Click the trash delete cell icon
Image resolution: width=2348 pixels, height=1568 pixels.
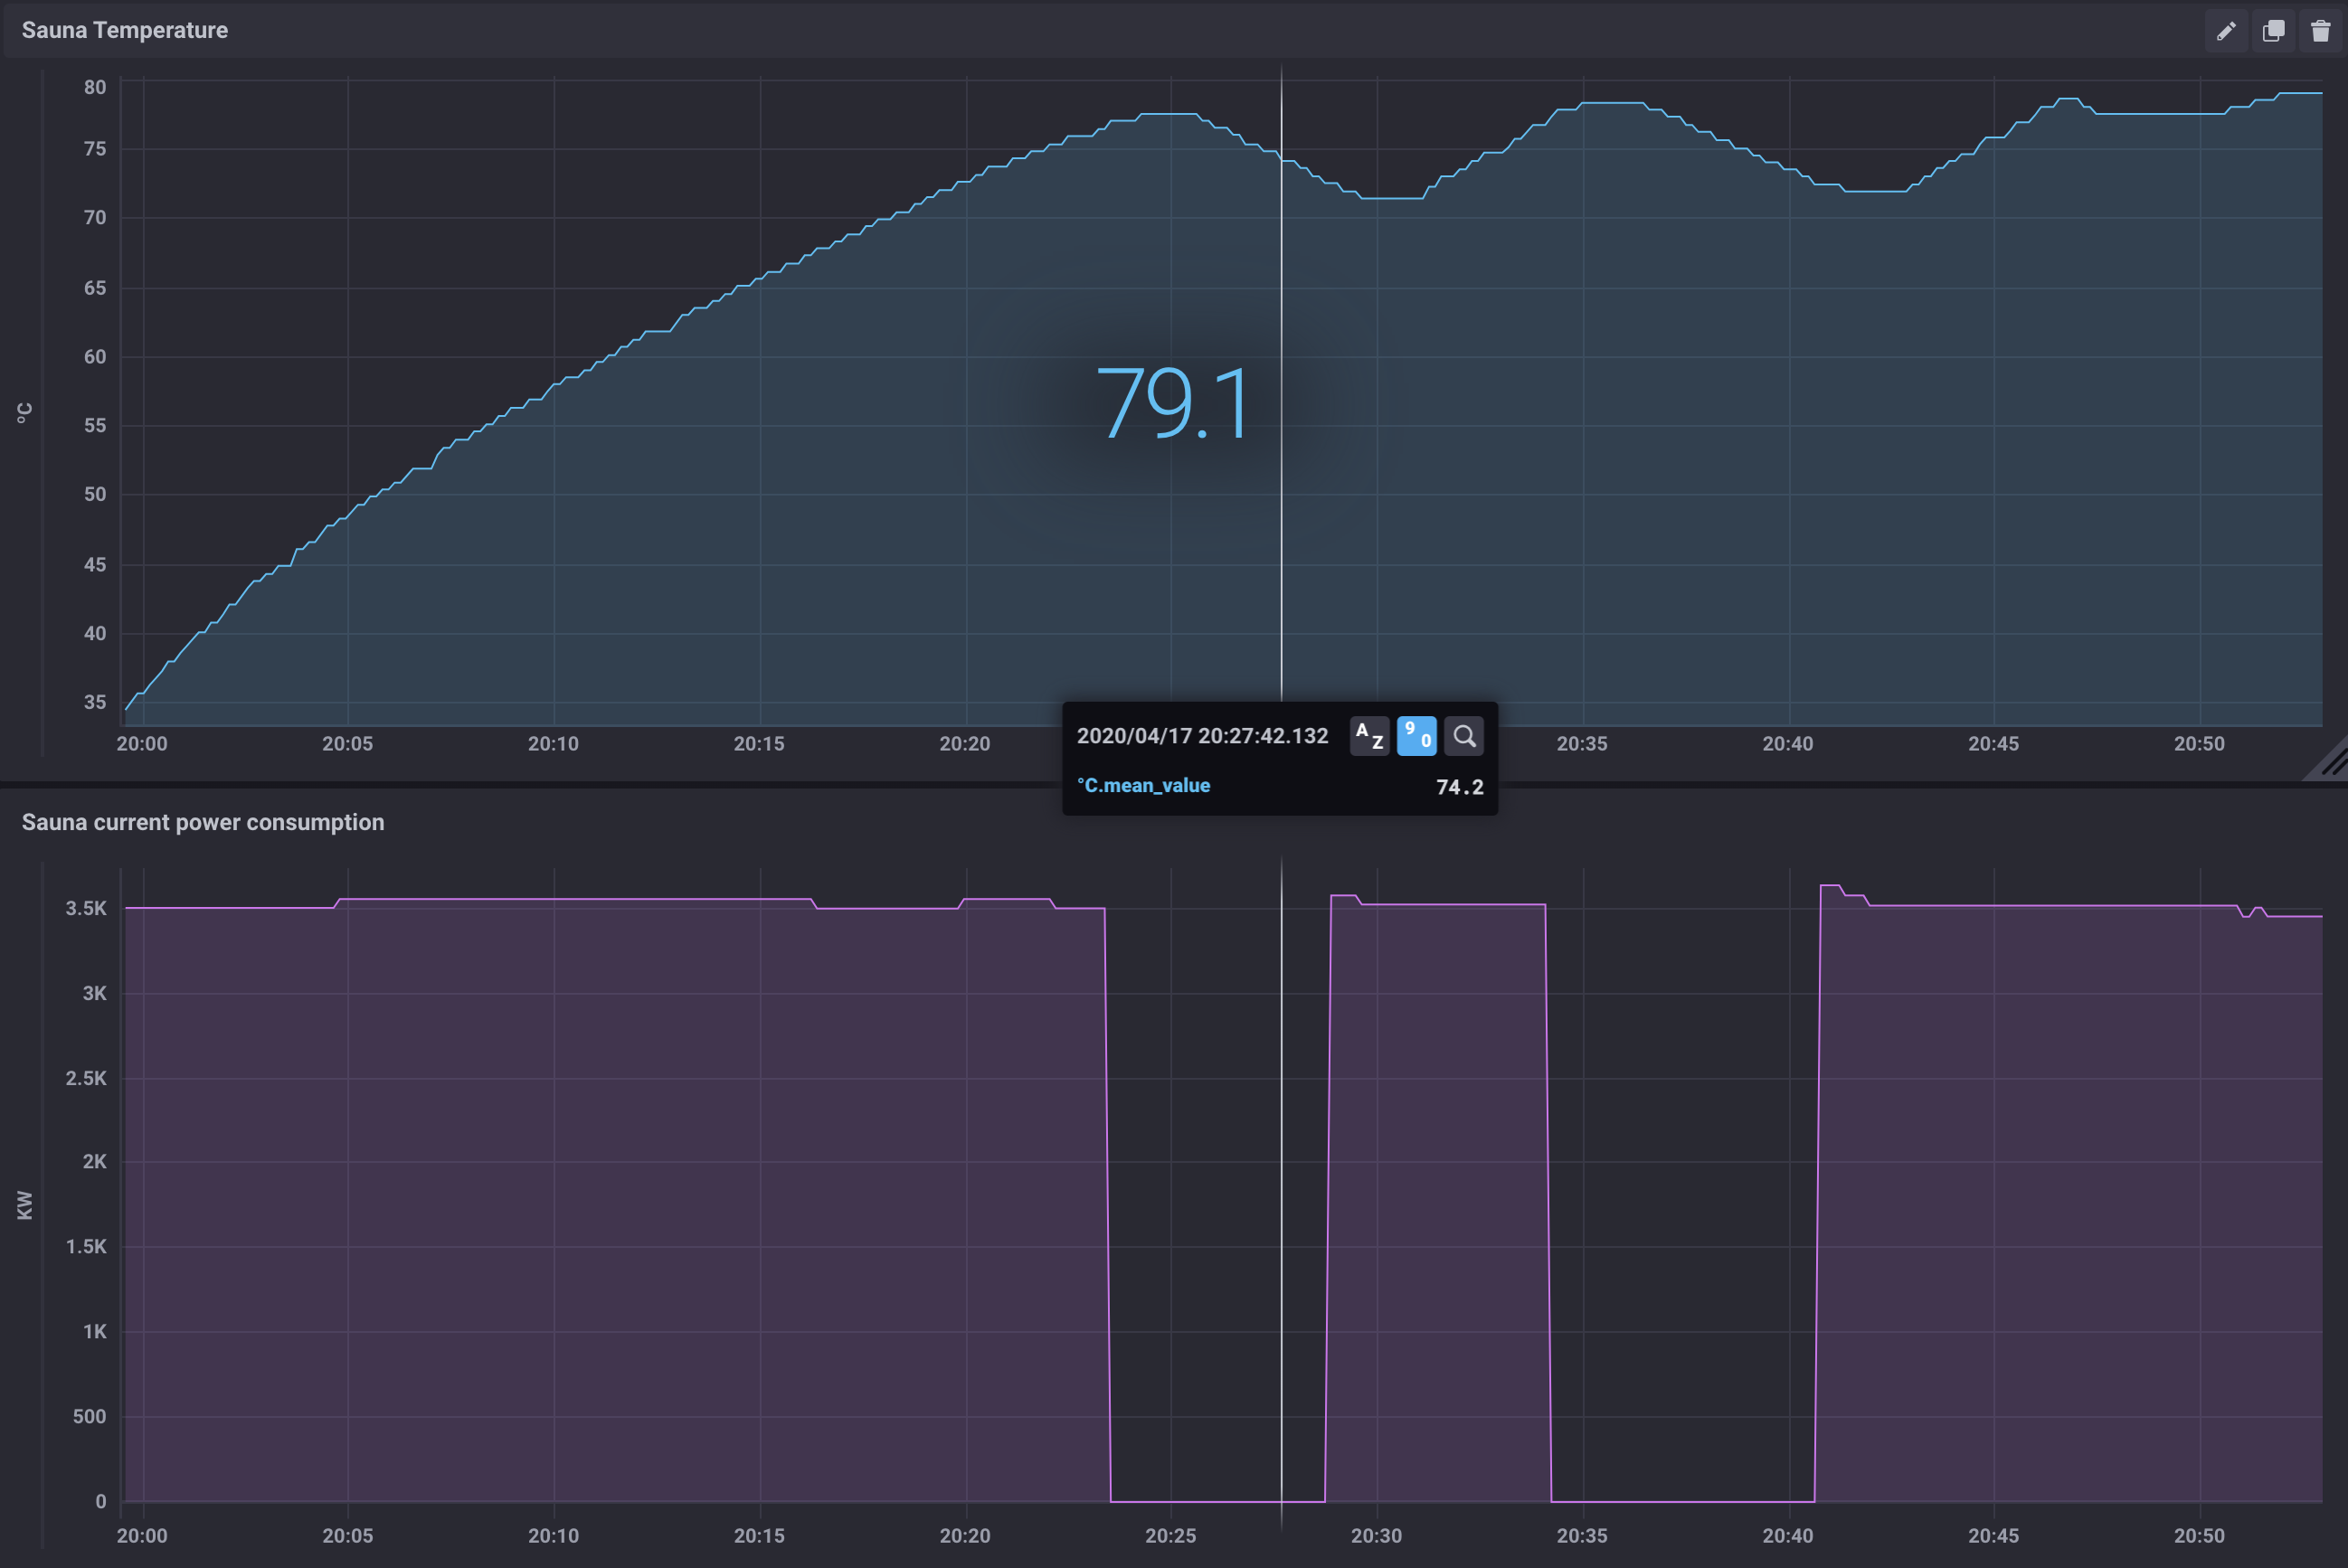2320,31
